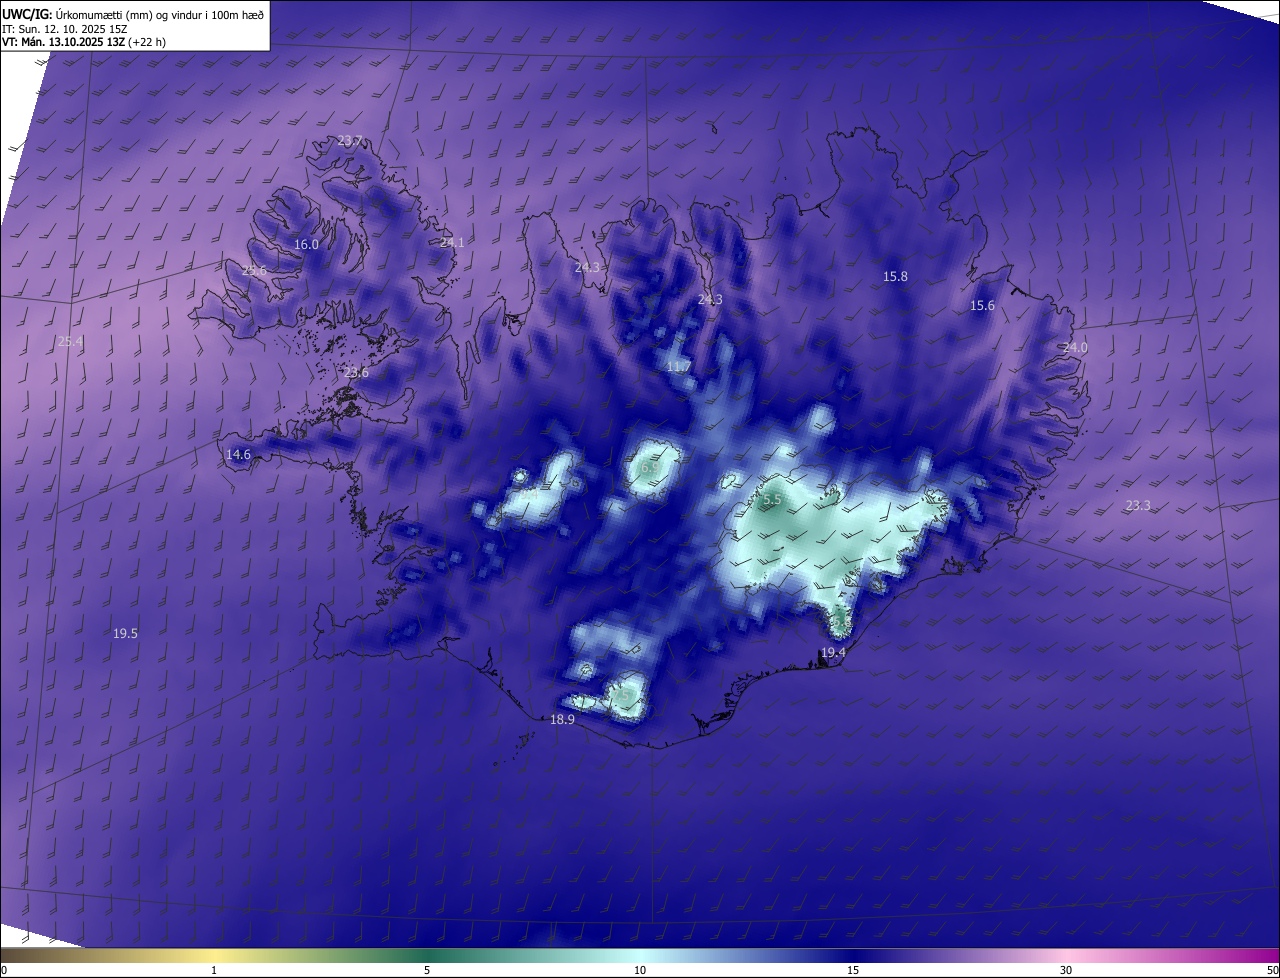Click the 24.1 value label

tap(452, 243)
